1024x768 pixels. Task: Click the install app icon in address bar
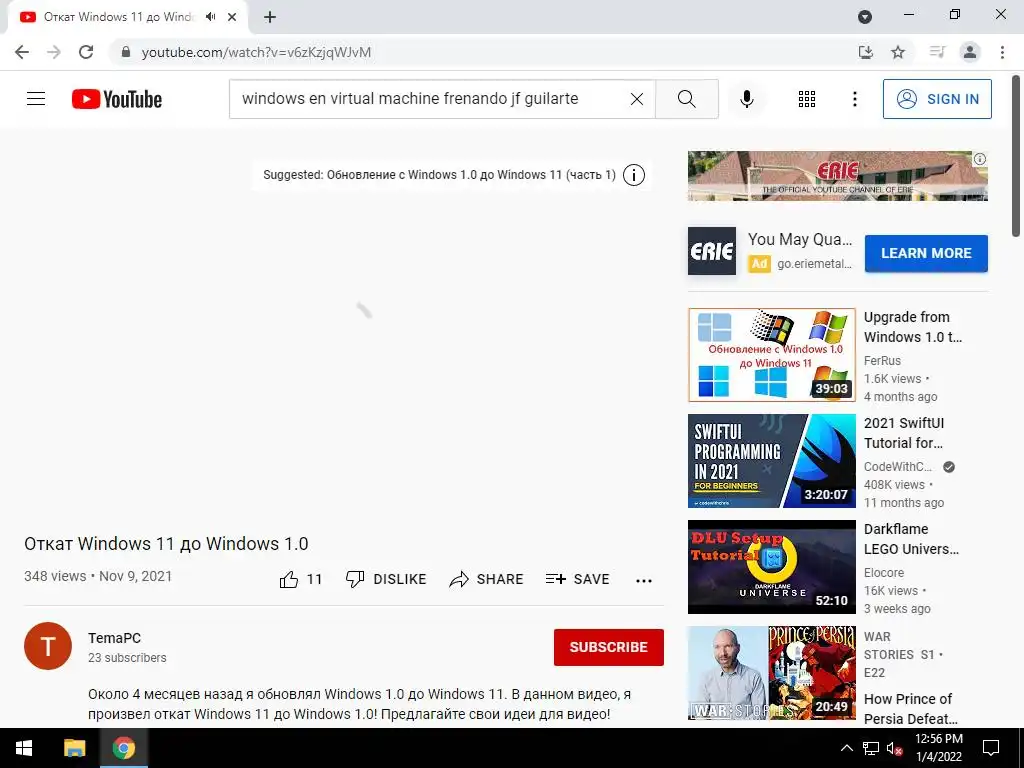coord(865,52)
